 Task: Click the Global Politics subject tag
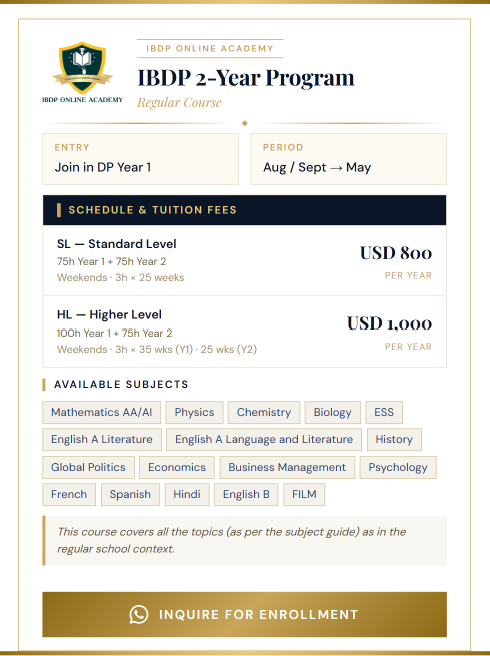88,467
